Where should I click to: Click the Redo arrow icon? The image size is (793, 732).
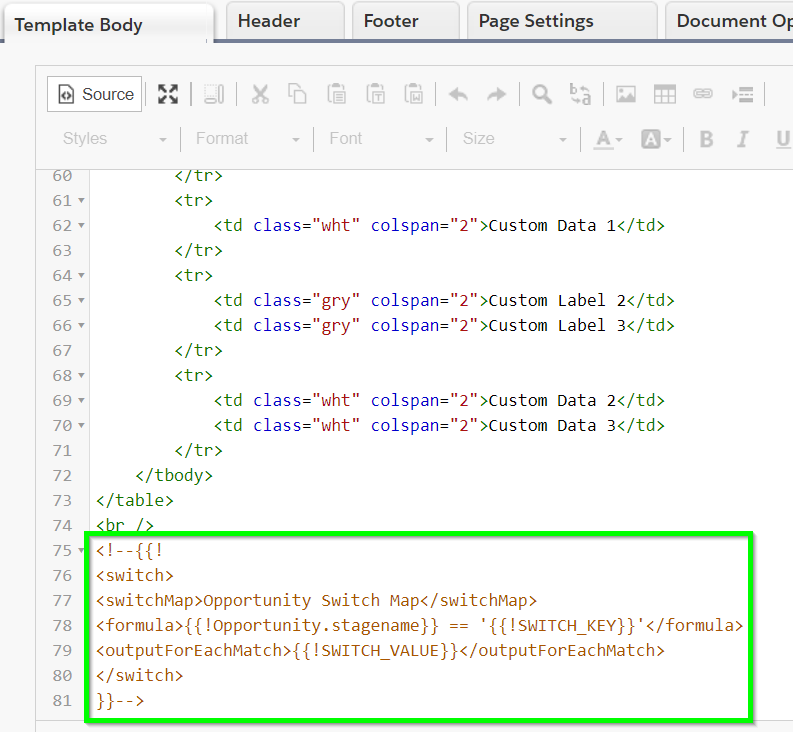(496, 94)
